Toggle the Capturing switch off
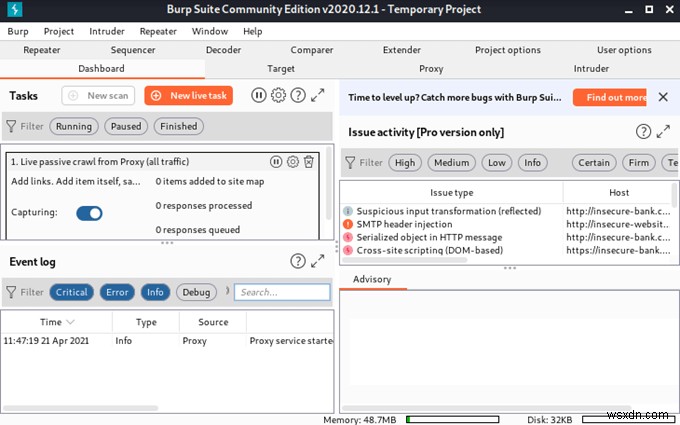The width and height of the screenshot is (680, 425). click(x=89, y=213)
